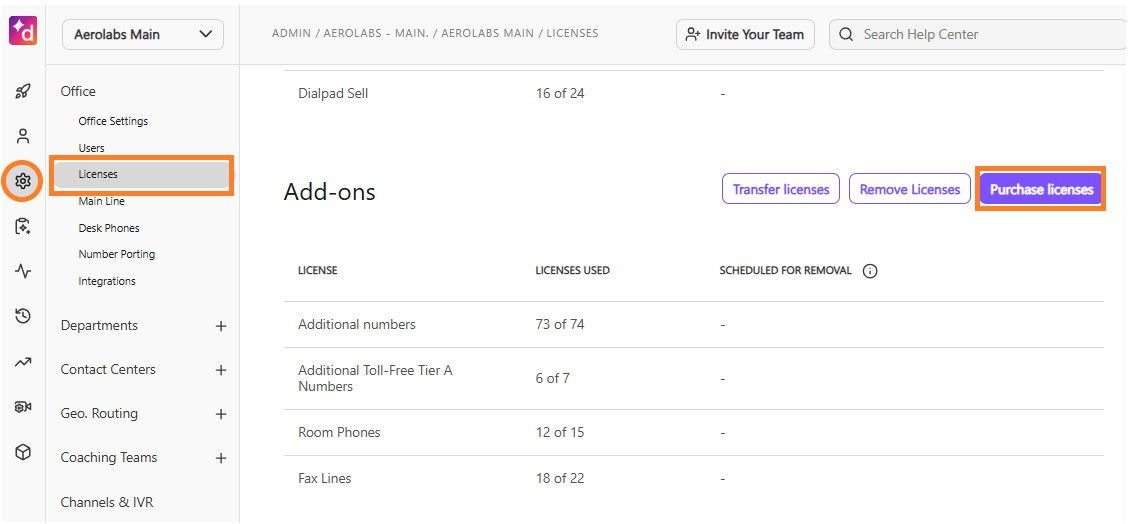The image size is (1129, 524).
Task: Expand Coaching Teams with its plus icon
Action: [221, 458]
